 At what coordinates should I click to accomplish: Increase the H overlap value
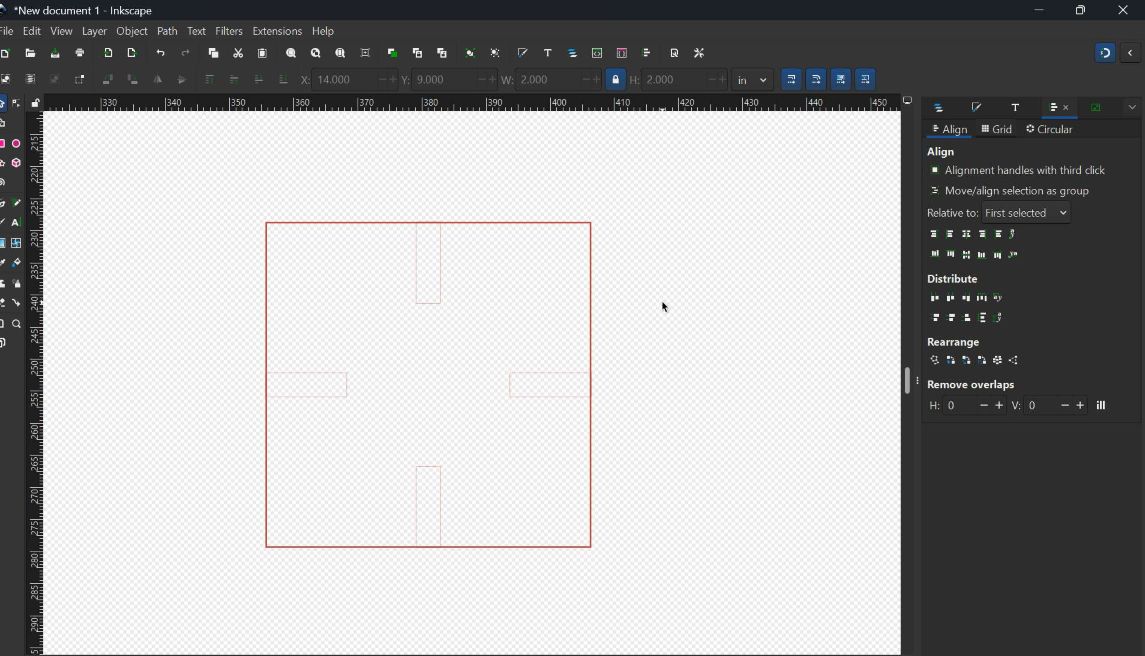pyautogui.click(x=999, y=405)
